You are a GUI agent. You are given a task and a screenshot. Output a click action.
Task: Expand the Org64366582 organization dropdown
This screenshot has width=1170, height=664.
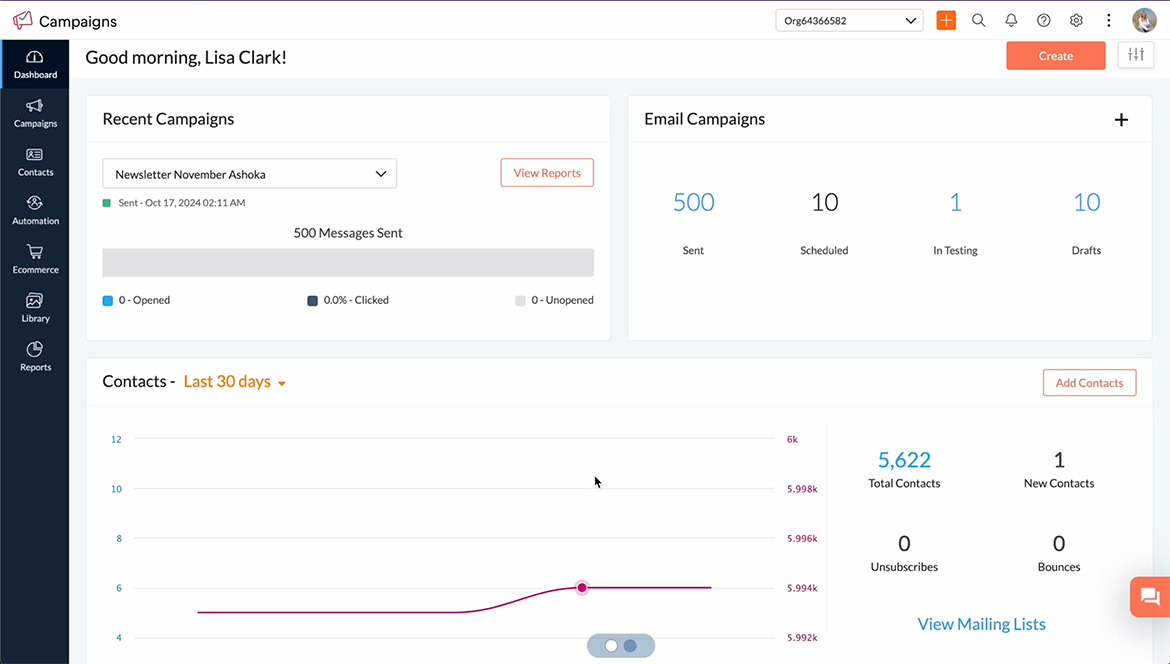[849, 20]
